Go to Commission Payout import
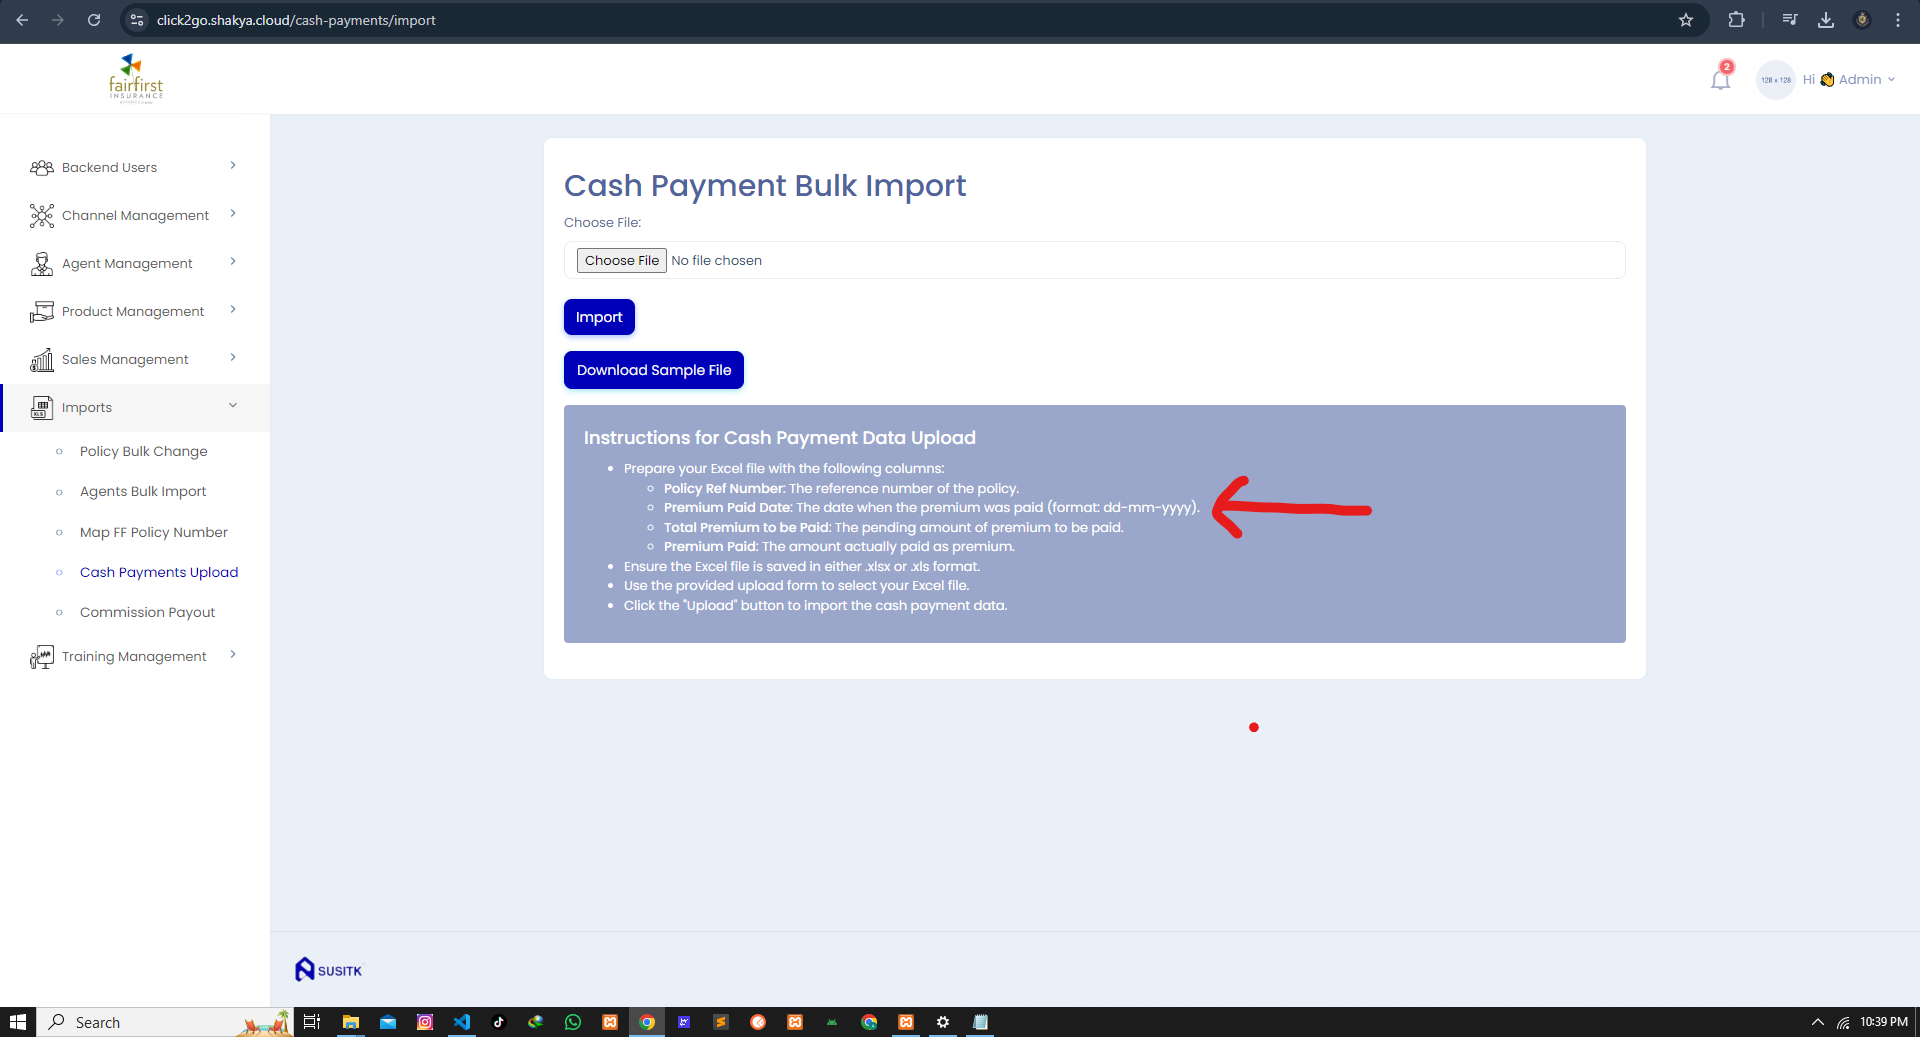1920x1037 pixels. pyautogui.click(x=147, y=613)
